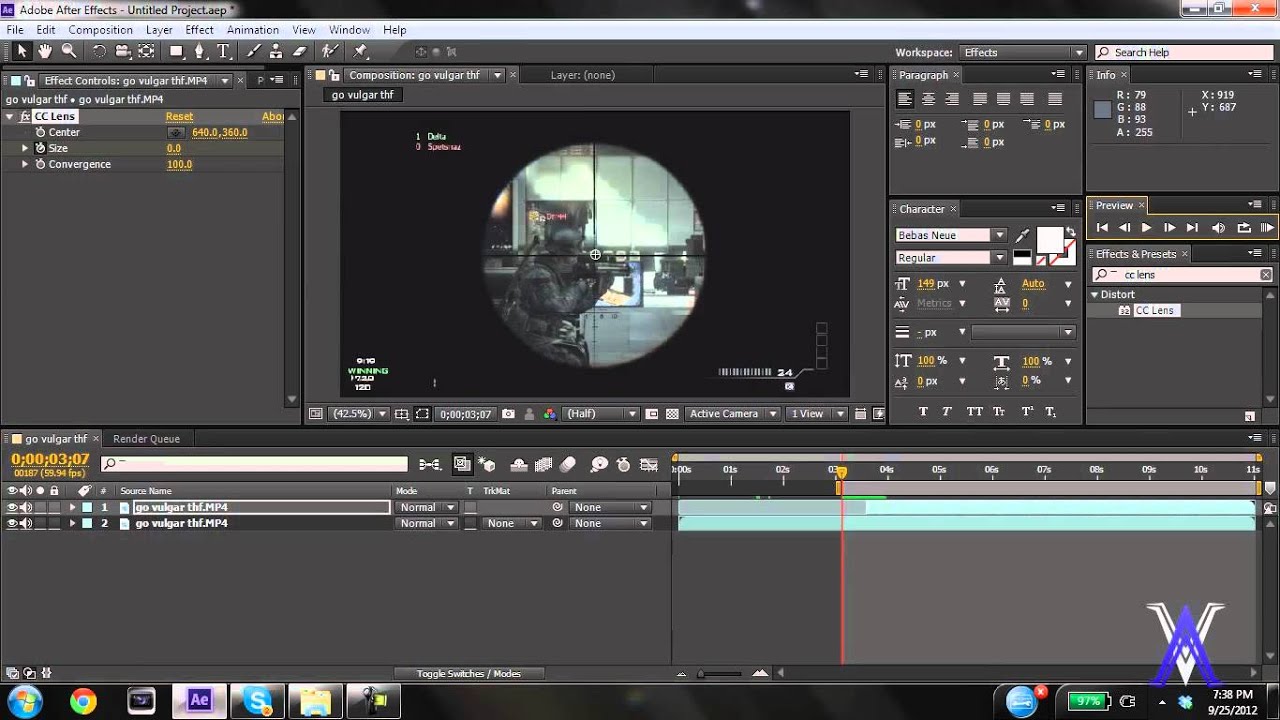1280x720 pixels.
Task: Click Show Channel color circles icon
Action: (549, 414)
